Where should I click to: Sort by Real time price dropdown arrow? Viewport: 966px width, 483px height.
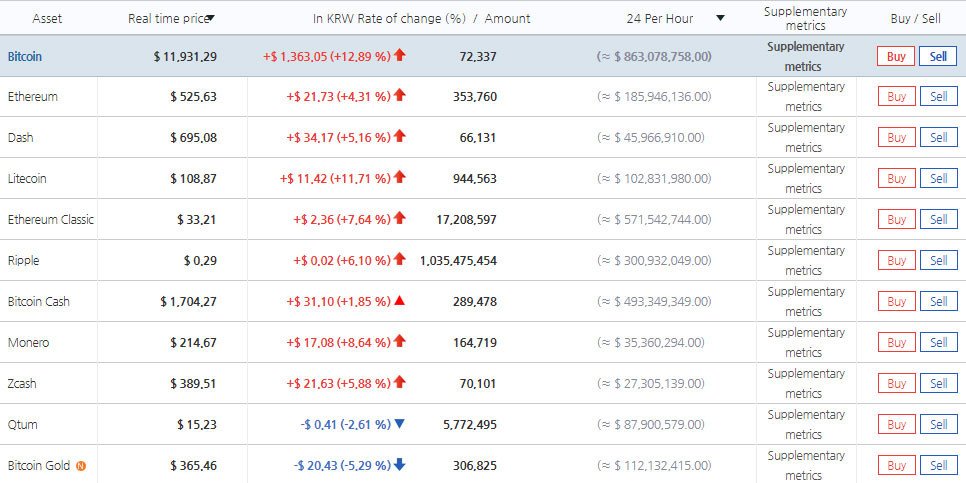(x=210, y=19)
